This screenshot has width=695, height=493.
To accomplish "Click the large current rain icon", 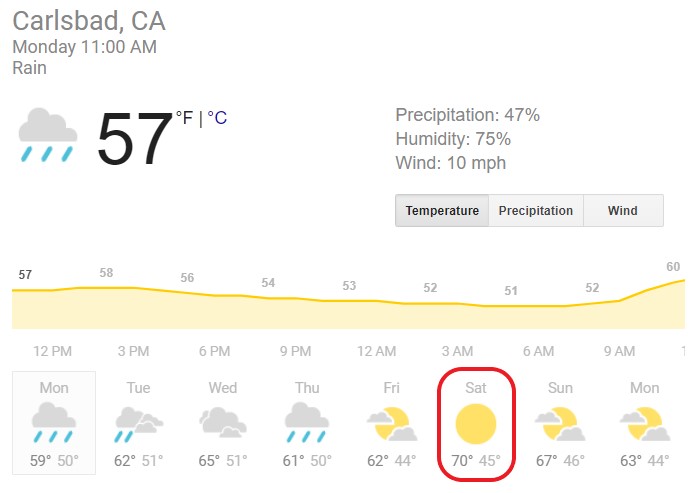I will [x=48, y=135].
